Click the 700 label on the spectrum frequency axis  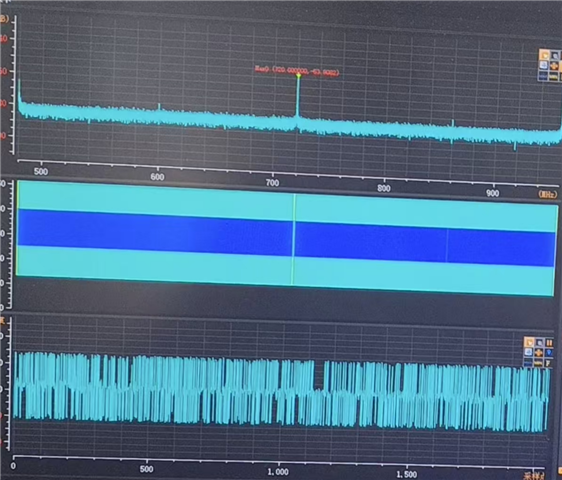click(272, 183)
